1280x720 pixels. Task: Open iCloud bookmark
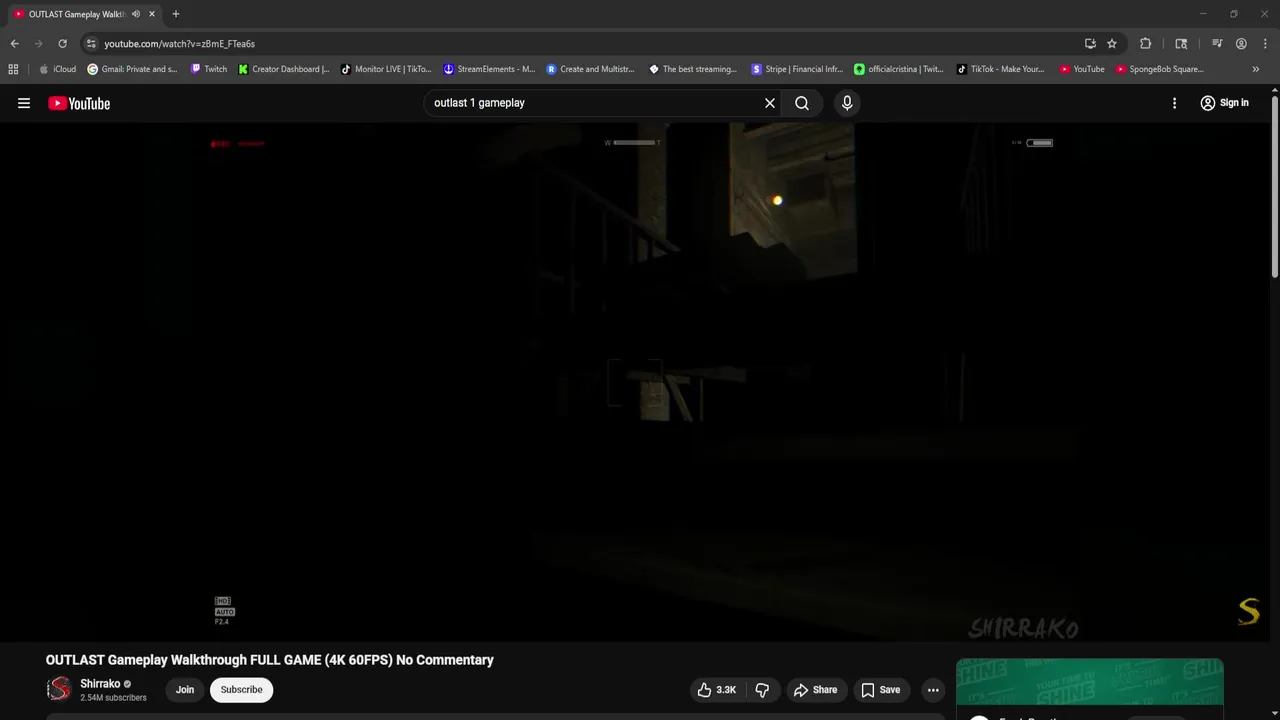(57, 69)
